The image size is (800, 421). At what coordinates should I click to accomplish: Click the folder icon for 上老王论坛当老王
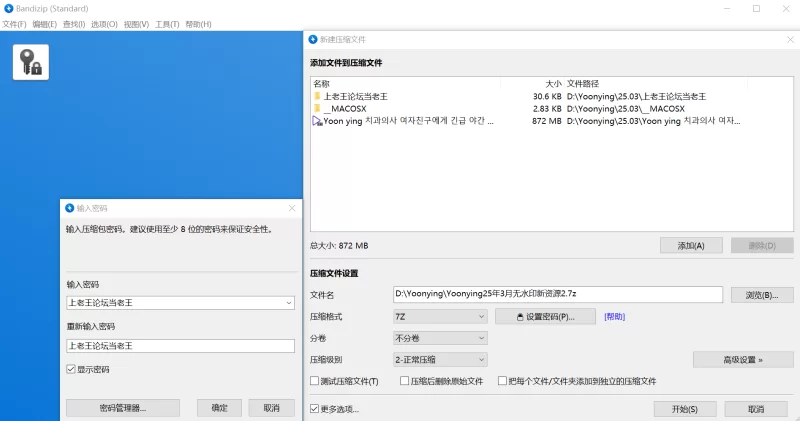(x=317, y=96)
